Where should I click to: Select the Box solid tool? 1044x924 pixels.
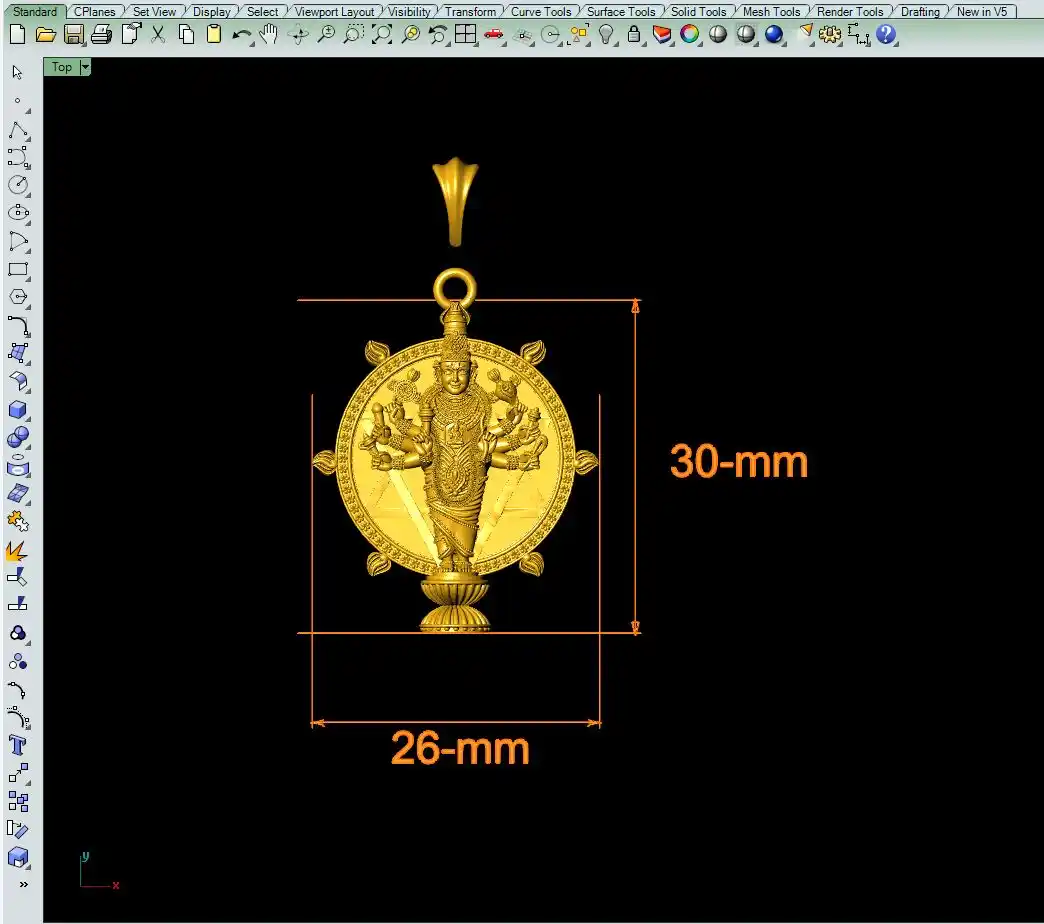coord(17,409)
